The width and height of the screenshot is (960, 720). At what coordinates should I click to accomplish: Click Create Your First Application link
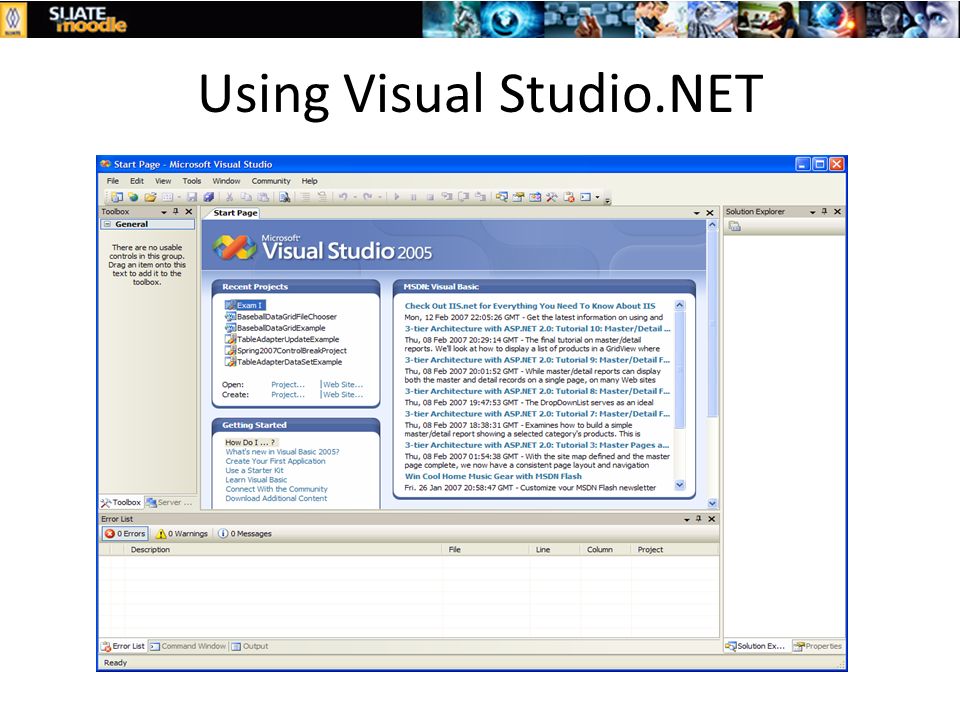pos(276,461)
